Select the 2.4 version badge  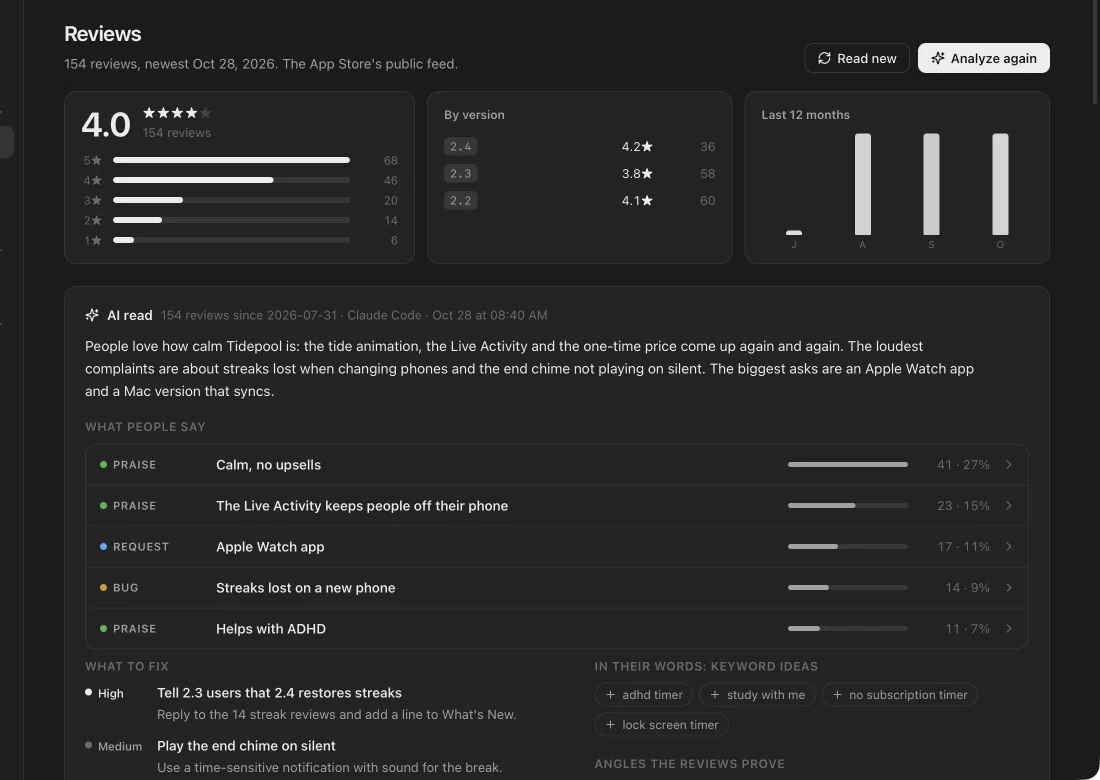click(460, 147)
